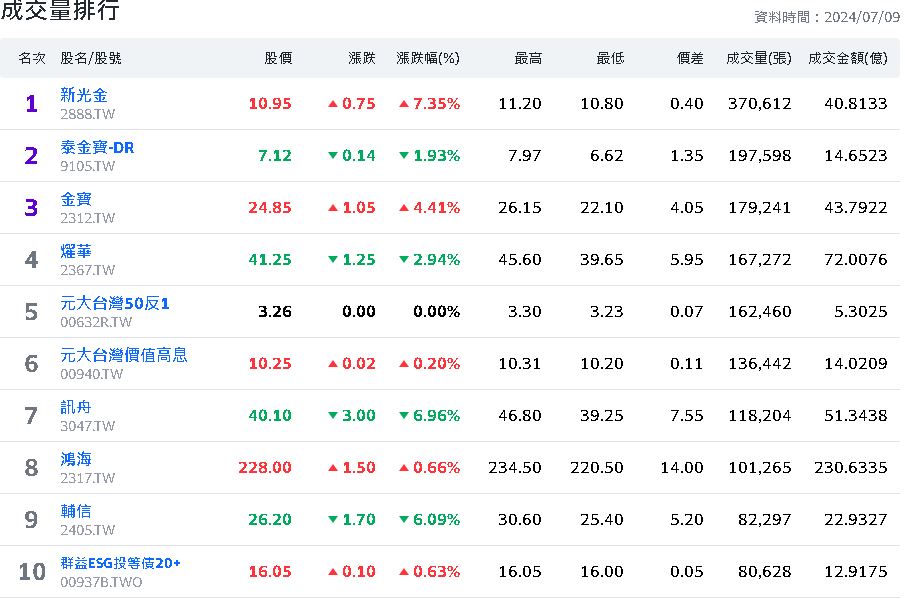The height and width of the screenshot is (599, 905).
Task: Click low price 39.65 for 燿華
Action: pos(602,260)
